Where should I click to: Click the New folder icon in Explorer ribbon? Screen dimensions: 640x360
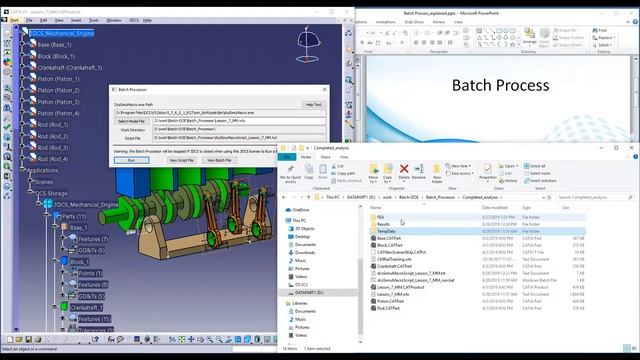pyautogui.click(x=437, y=173)
